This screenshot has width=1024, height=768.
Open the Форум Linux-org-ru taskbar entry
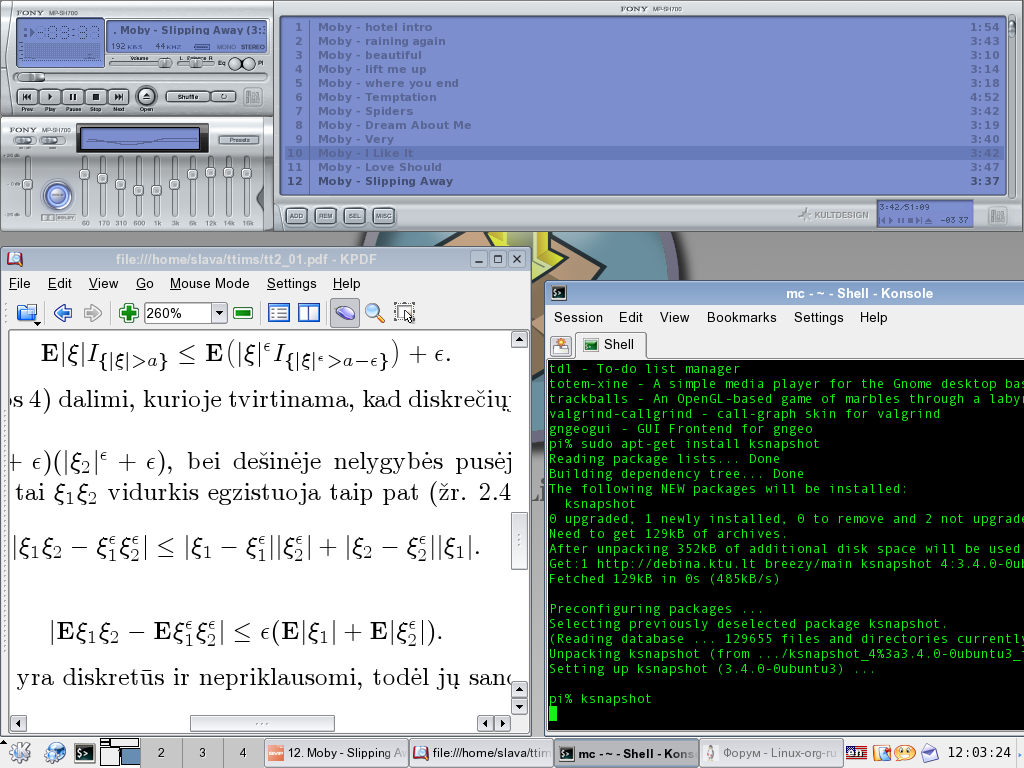click(770, 753)
